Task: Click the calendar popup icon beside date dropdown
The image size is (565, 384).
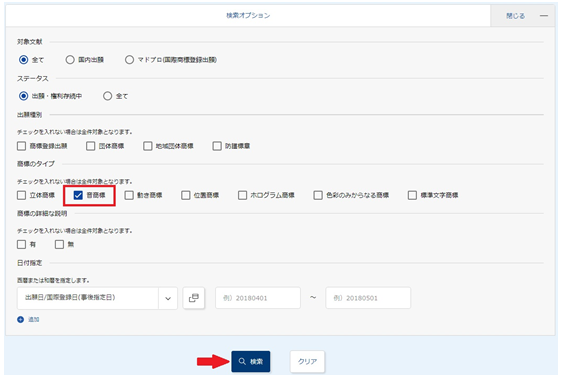Action: (x=194, y=298)
